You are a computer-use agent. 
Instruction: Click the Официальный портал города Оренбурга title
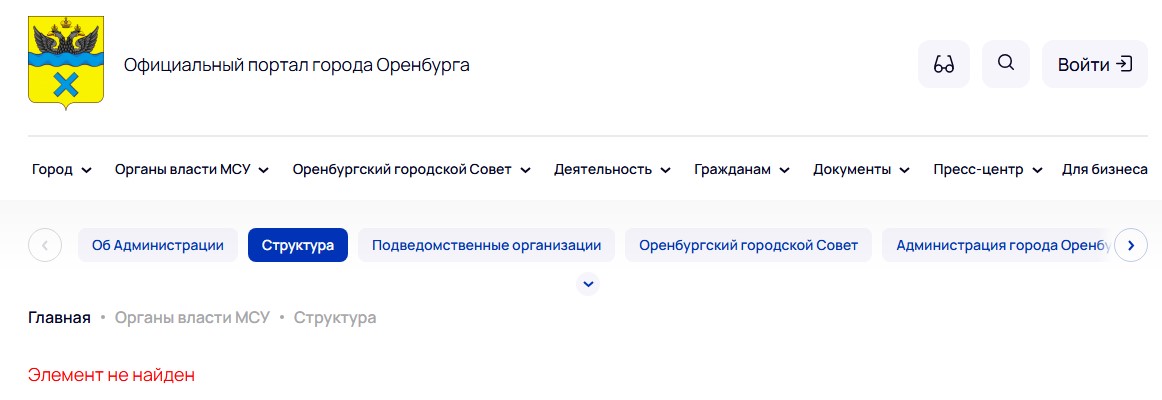pyautogui.click(x=296, y=65)
